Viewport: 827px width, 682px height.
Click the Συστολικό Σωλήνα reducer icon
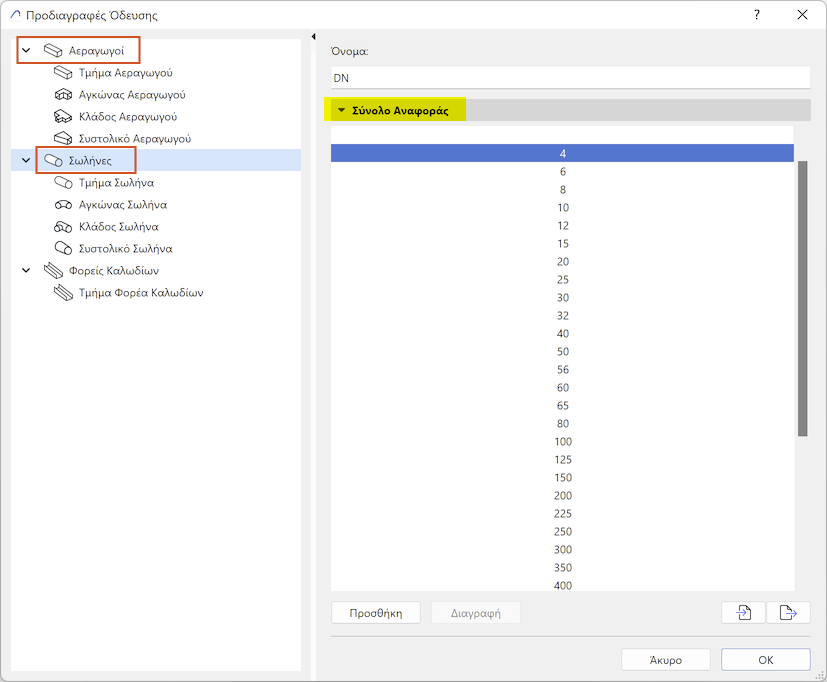63,248
